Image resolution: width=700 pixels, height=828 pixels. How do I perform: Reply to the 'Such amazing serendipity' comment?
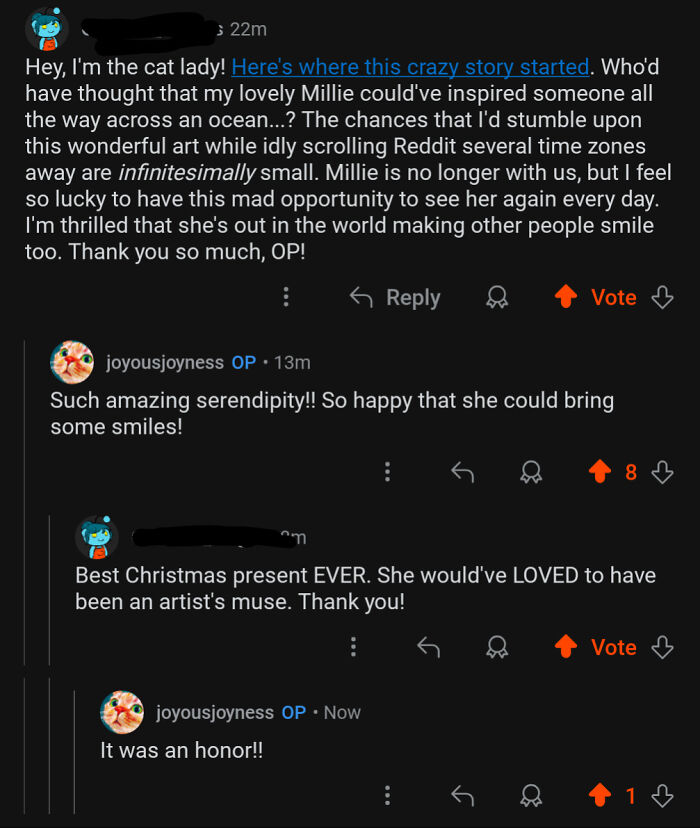(x=462, y=472)
